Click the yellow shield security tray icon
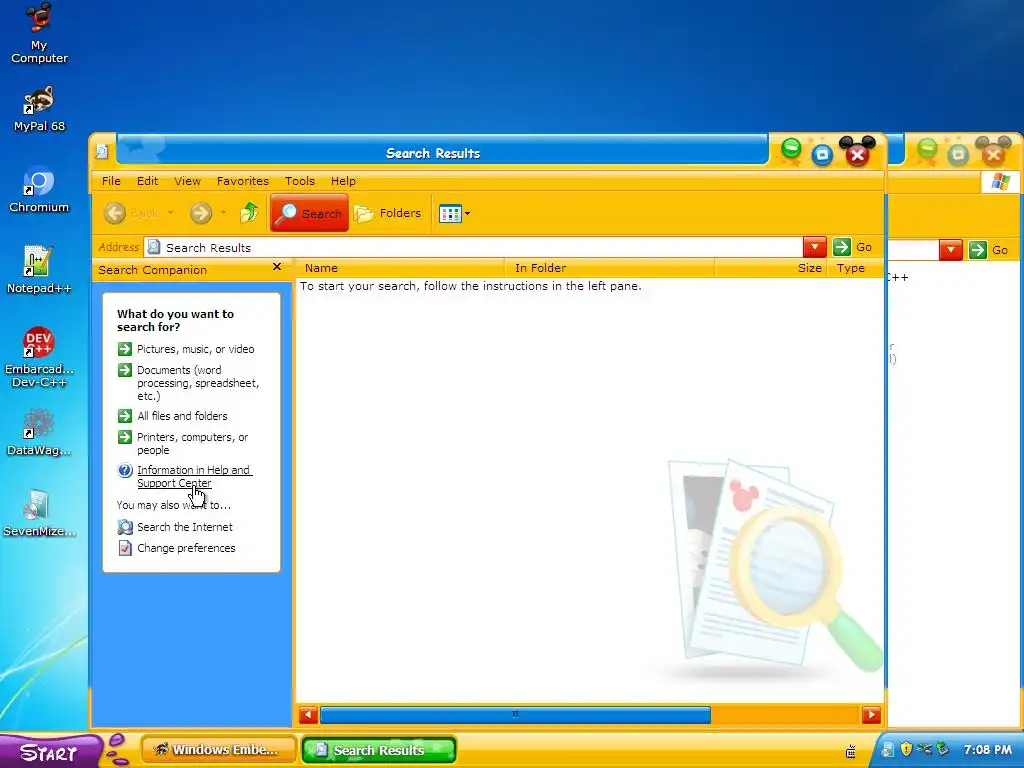Image resolution: width=1024 pixels, height=768 pixels. coord(906,749)
